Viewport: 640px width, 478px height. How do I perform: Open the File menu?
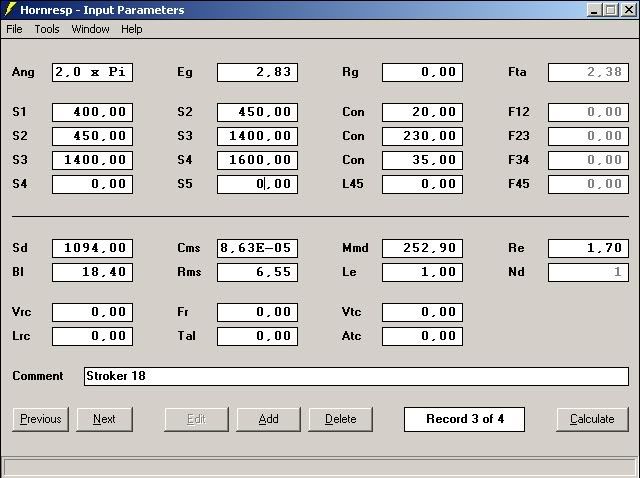tap(14, 29)
